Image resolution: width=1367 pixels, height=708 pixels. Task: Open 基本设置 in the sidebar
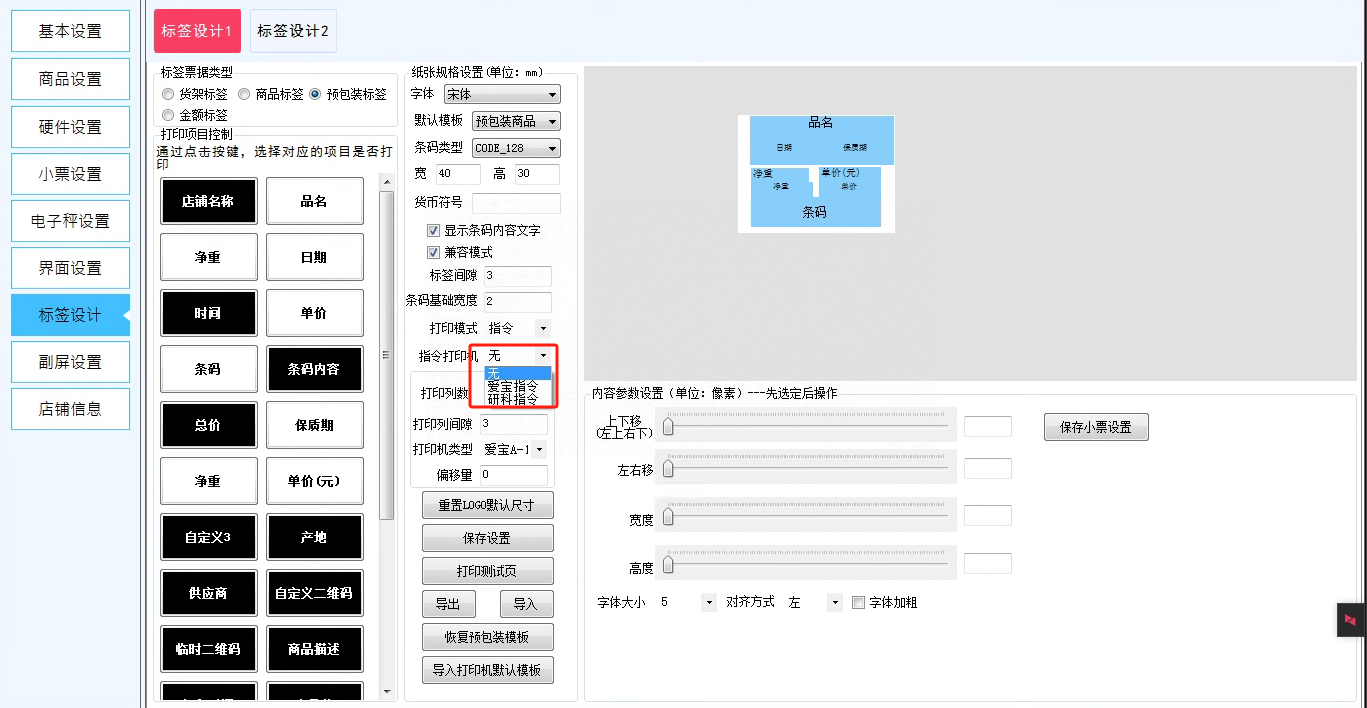(70, 31)
